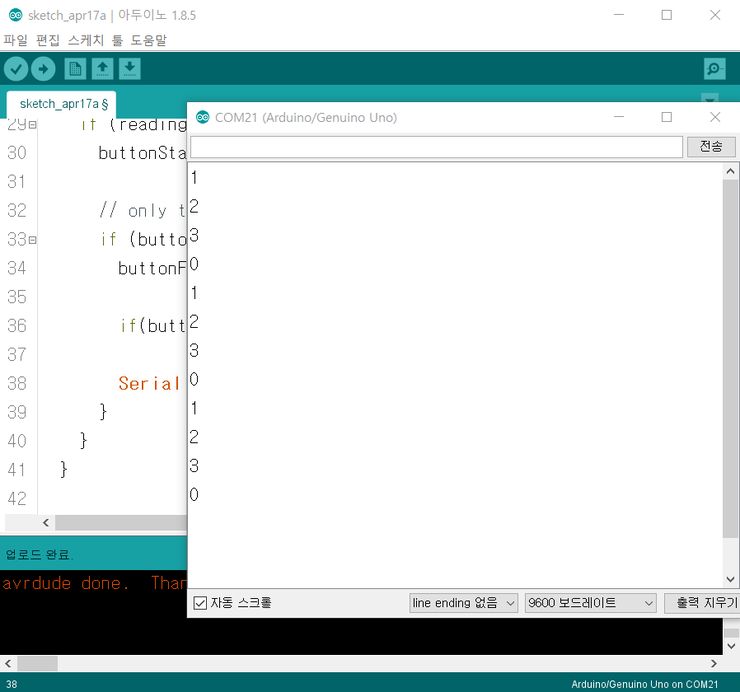The image size is (740, 692).
Task: Save the sketch with the Save icon
Action: [x=130, y=69]
